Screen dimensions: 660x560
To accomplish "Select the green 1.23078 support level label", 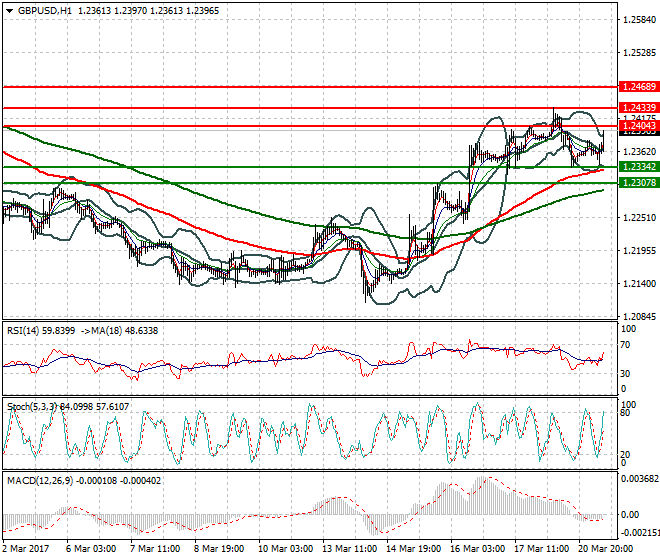I will point(639,183).
